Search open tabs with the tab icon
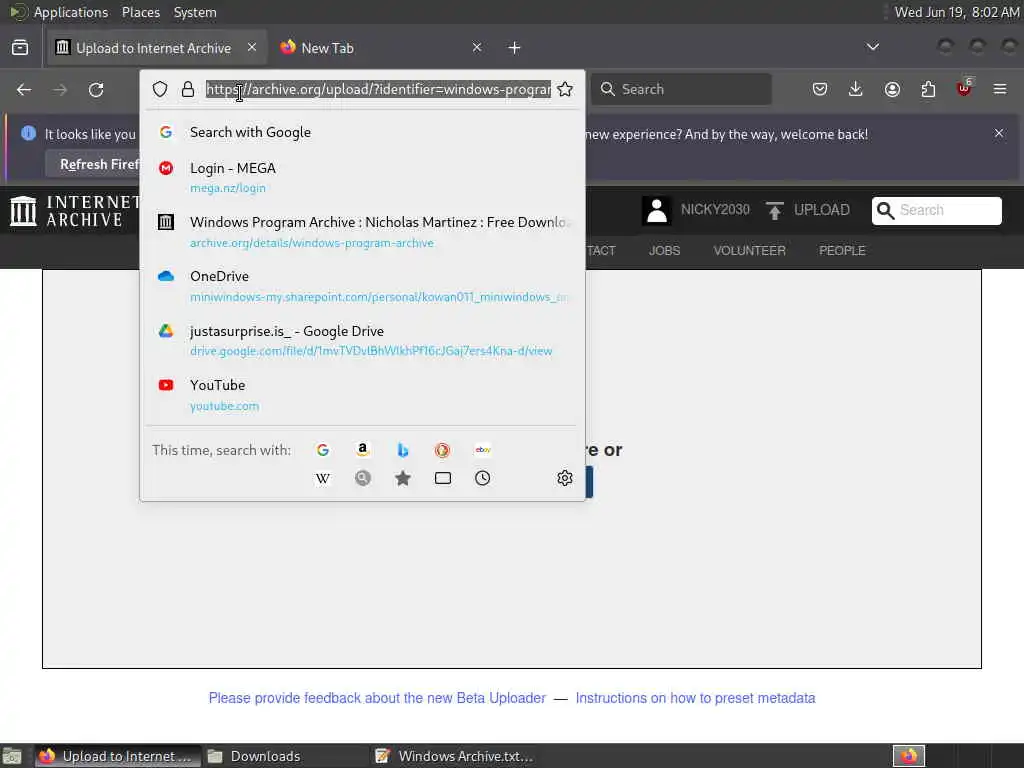Viewport: 1024px width, 768px height. (443, 478)
